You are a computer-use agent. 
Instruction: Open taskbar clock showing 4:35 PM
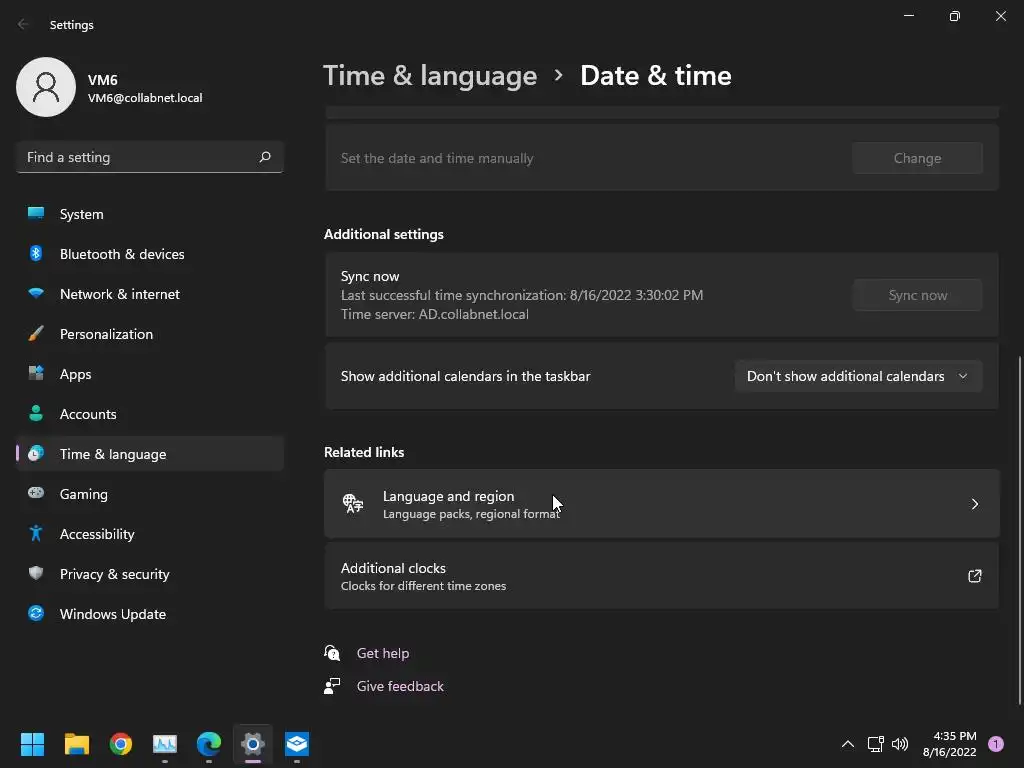click(950, 743)
